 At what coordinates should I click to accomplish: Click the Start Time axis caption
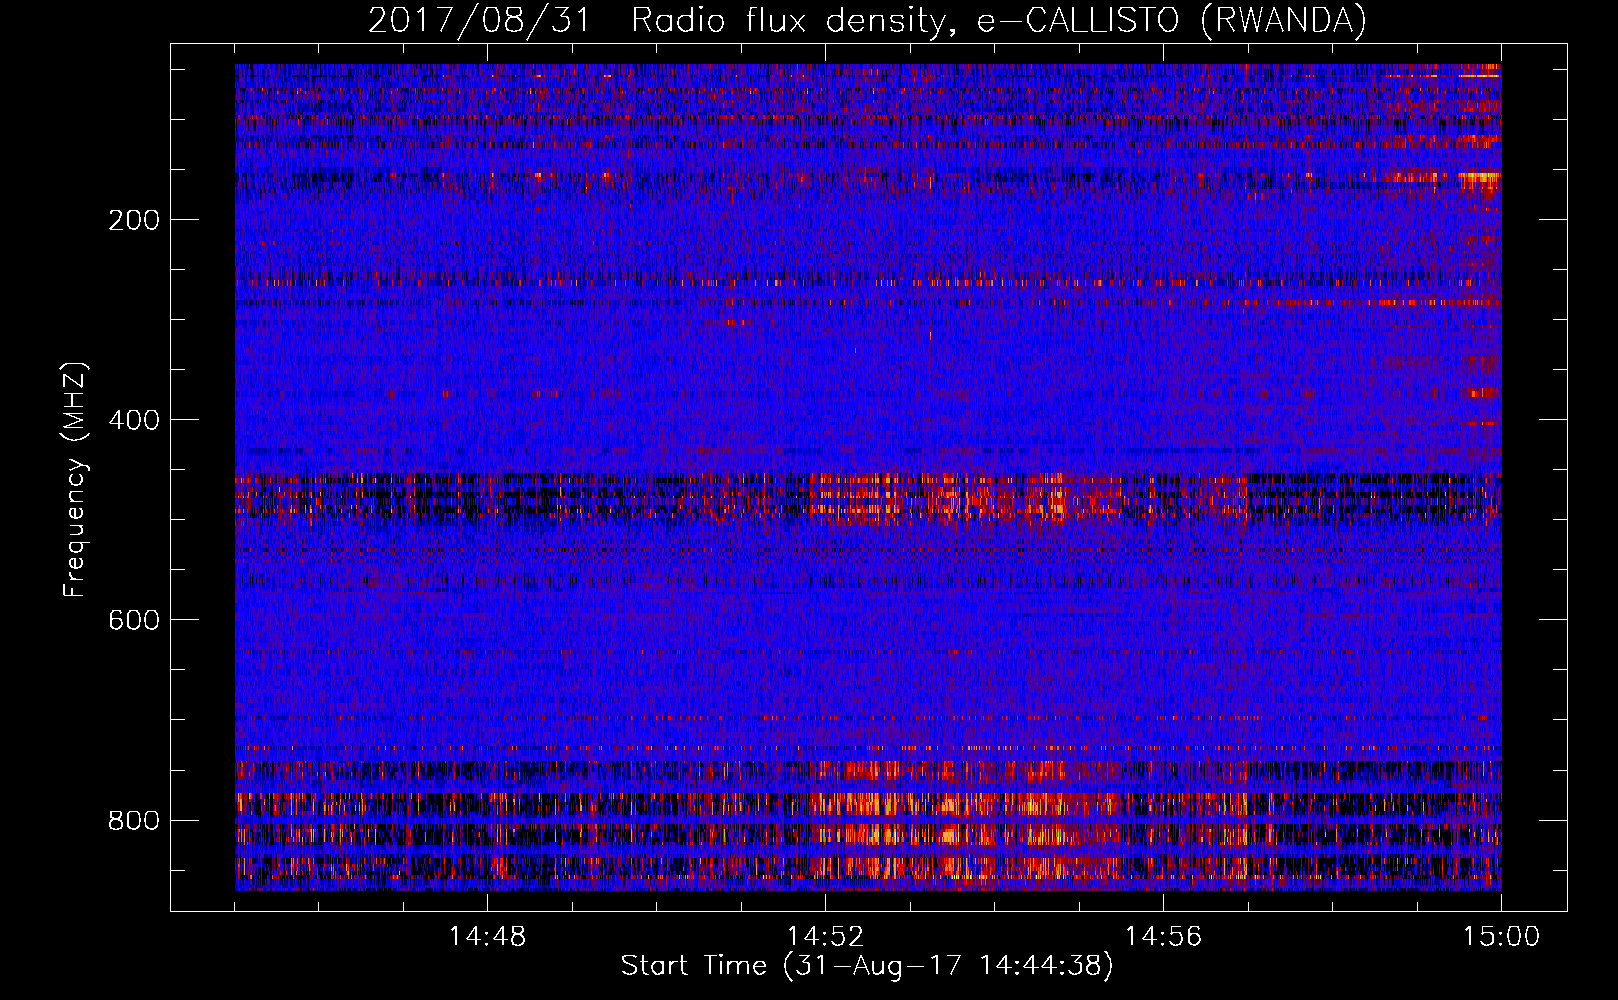867,966
